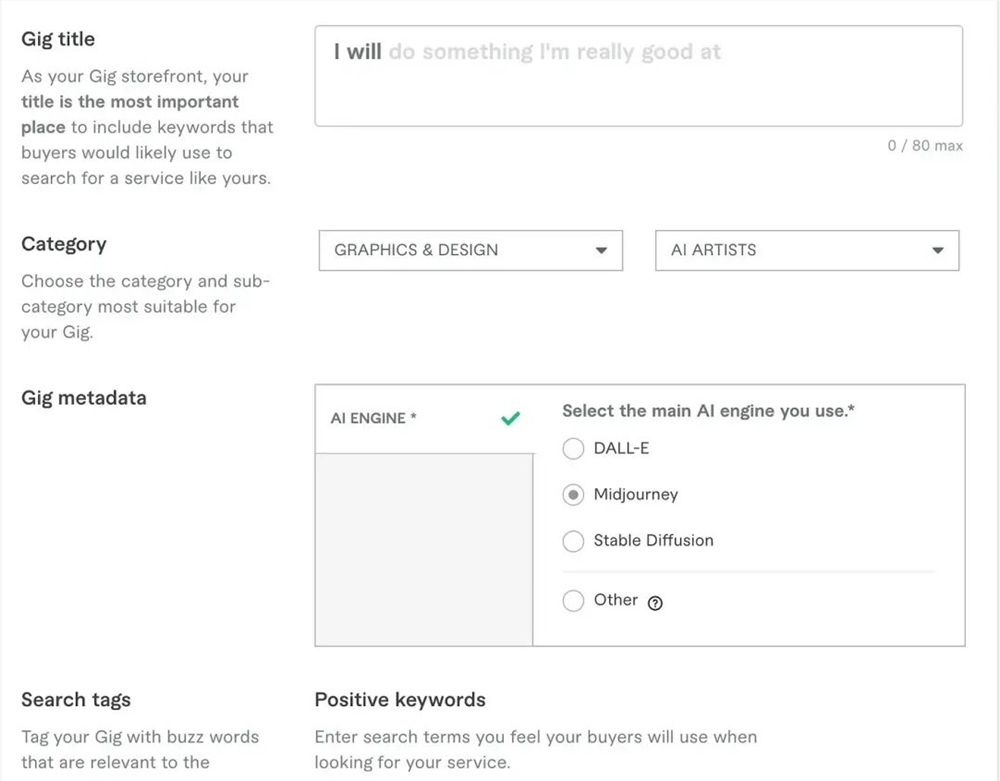This screenshot has height=781, width=1000.
Task: Click the DALL-E option label
Action: 621,448
